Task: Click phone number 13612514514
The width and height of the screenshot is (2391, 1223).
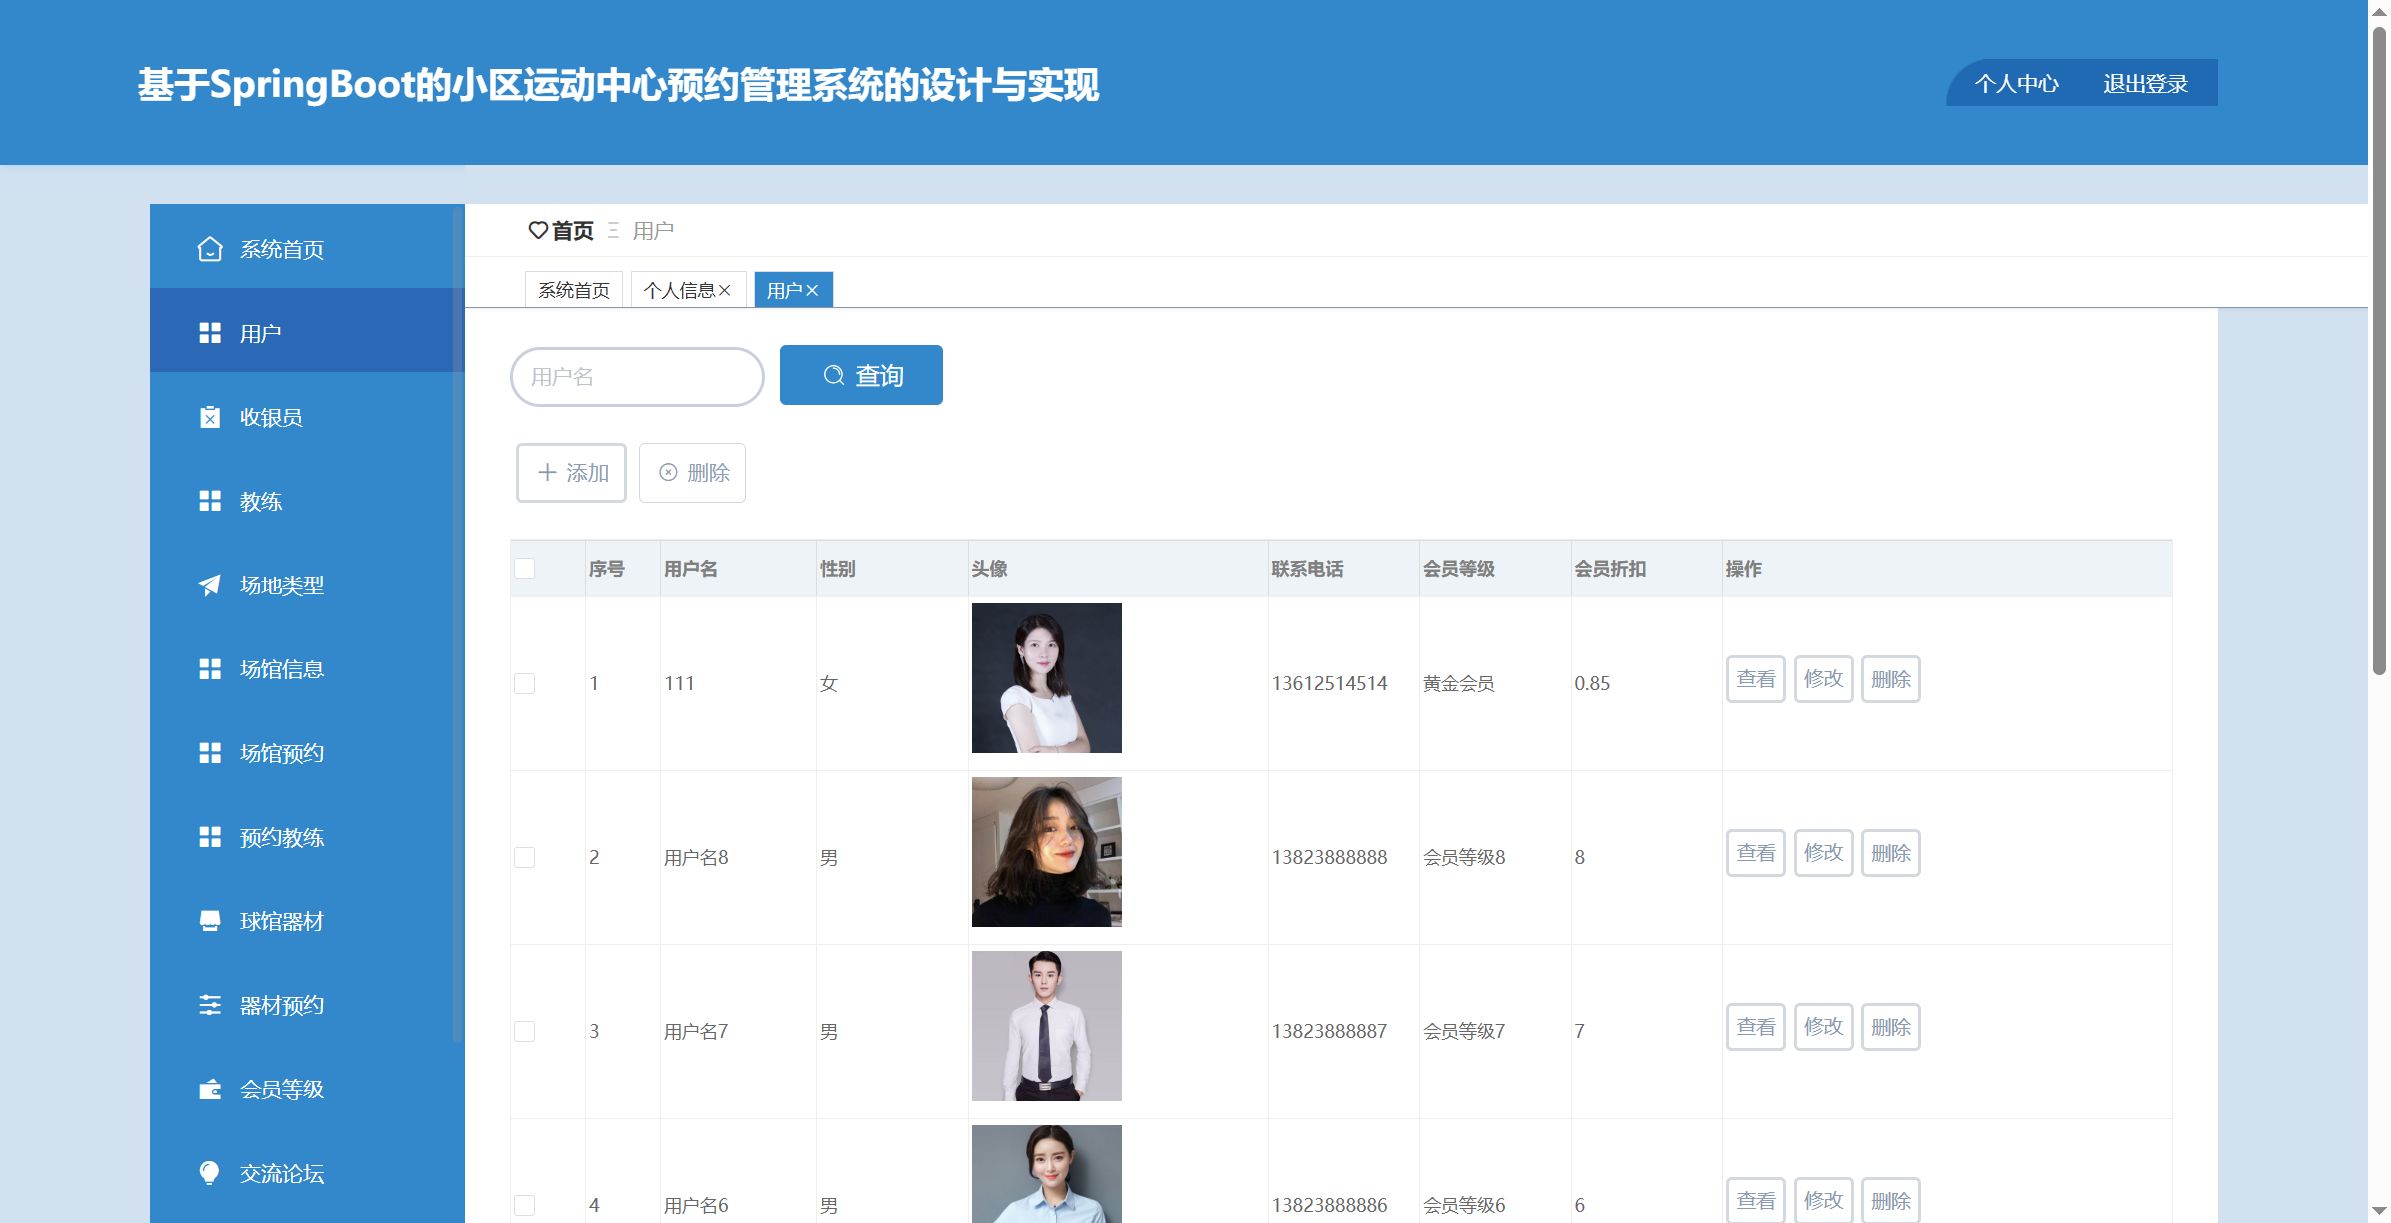Action: [1329, 683]
